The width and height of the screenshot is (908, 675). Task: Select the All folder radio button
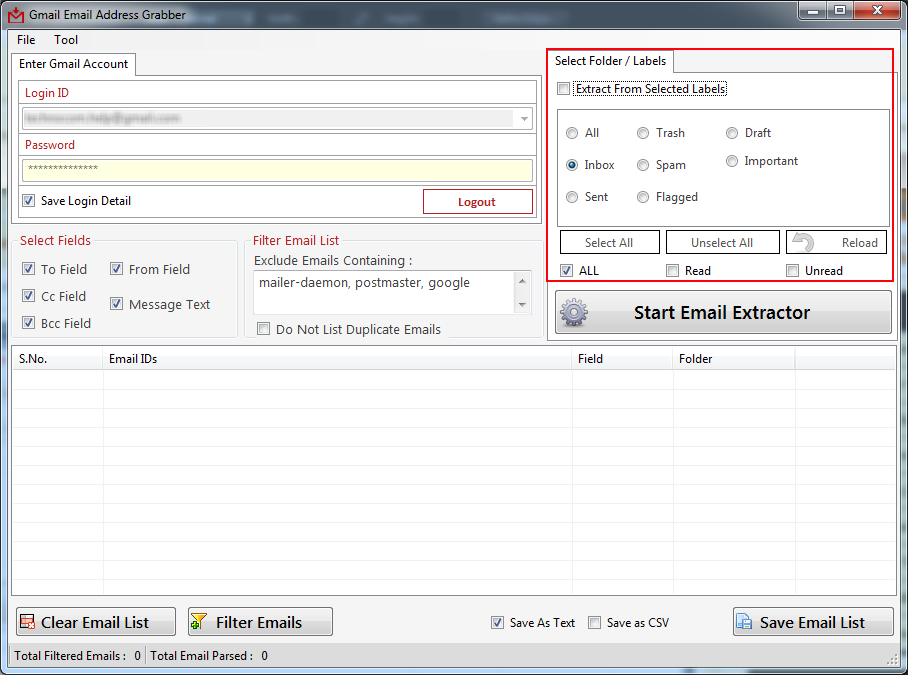click(x=572, y=133)
